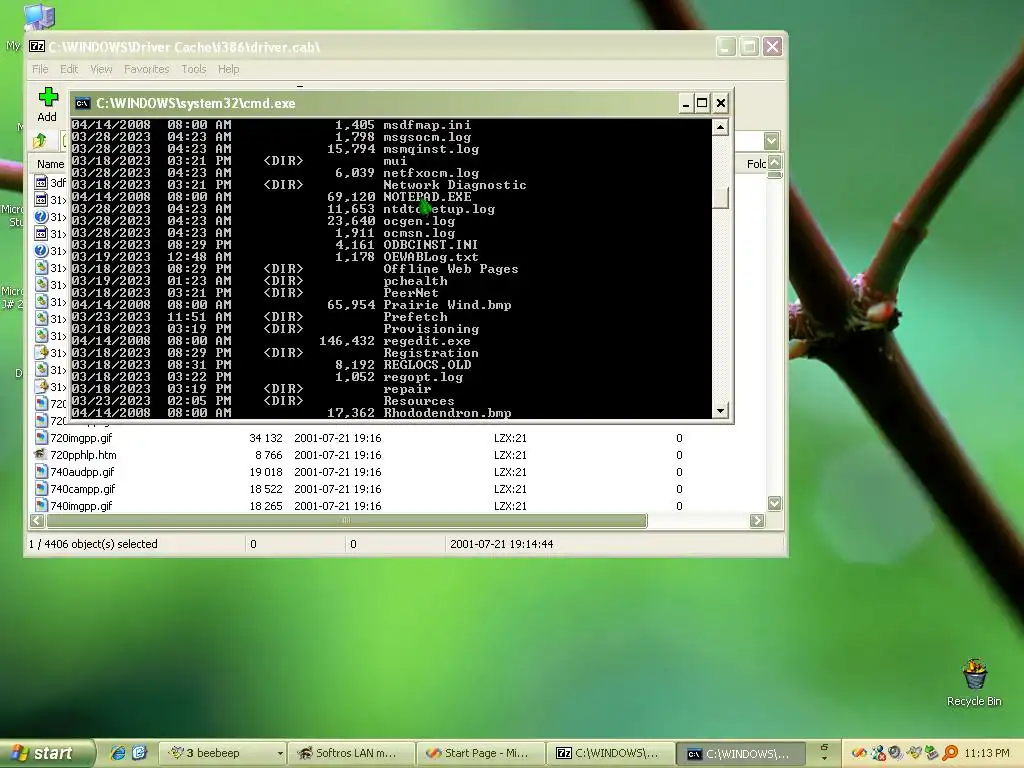1024x768 pixels.
Task: Open the Recycle Bin
Action: pos(974,675)
